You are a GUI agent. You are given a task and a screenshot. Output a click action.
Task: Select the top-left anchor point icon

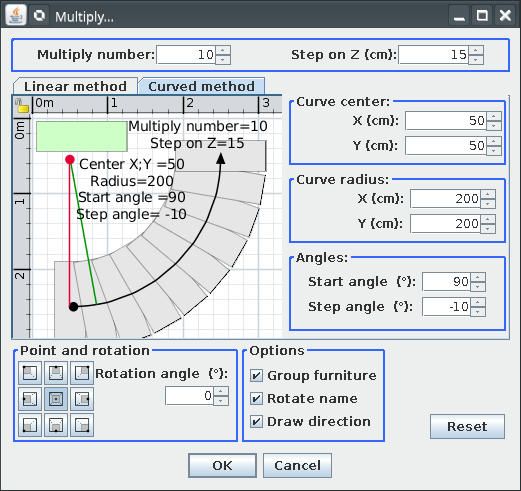[30, 373]
